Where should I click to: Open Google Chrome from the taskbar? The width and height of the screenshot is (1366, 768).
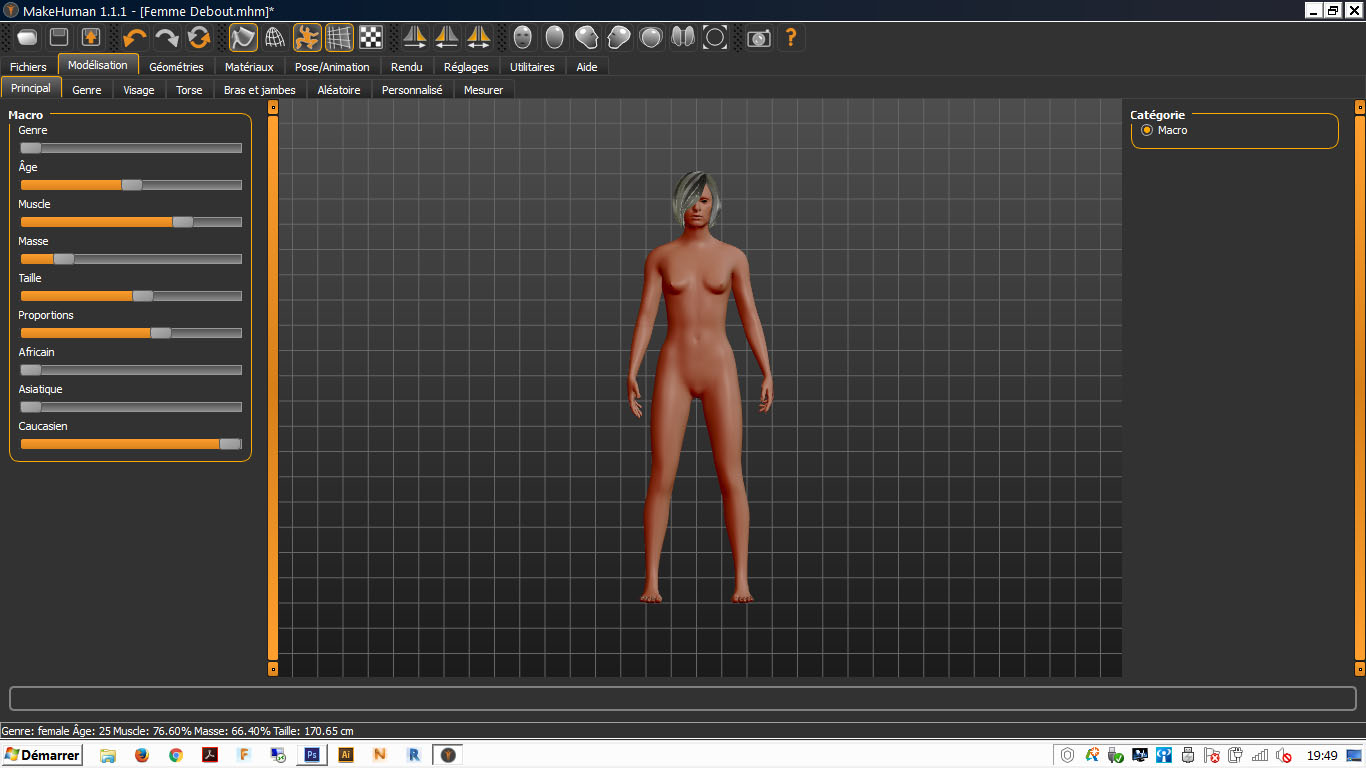(x=176, y=755)
